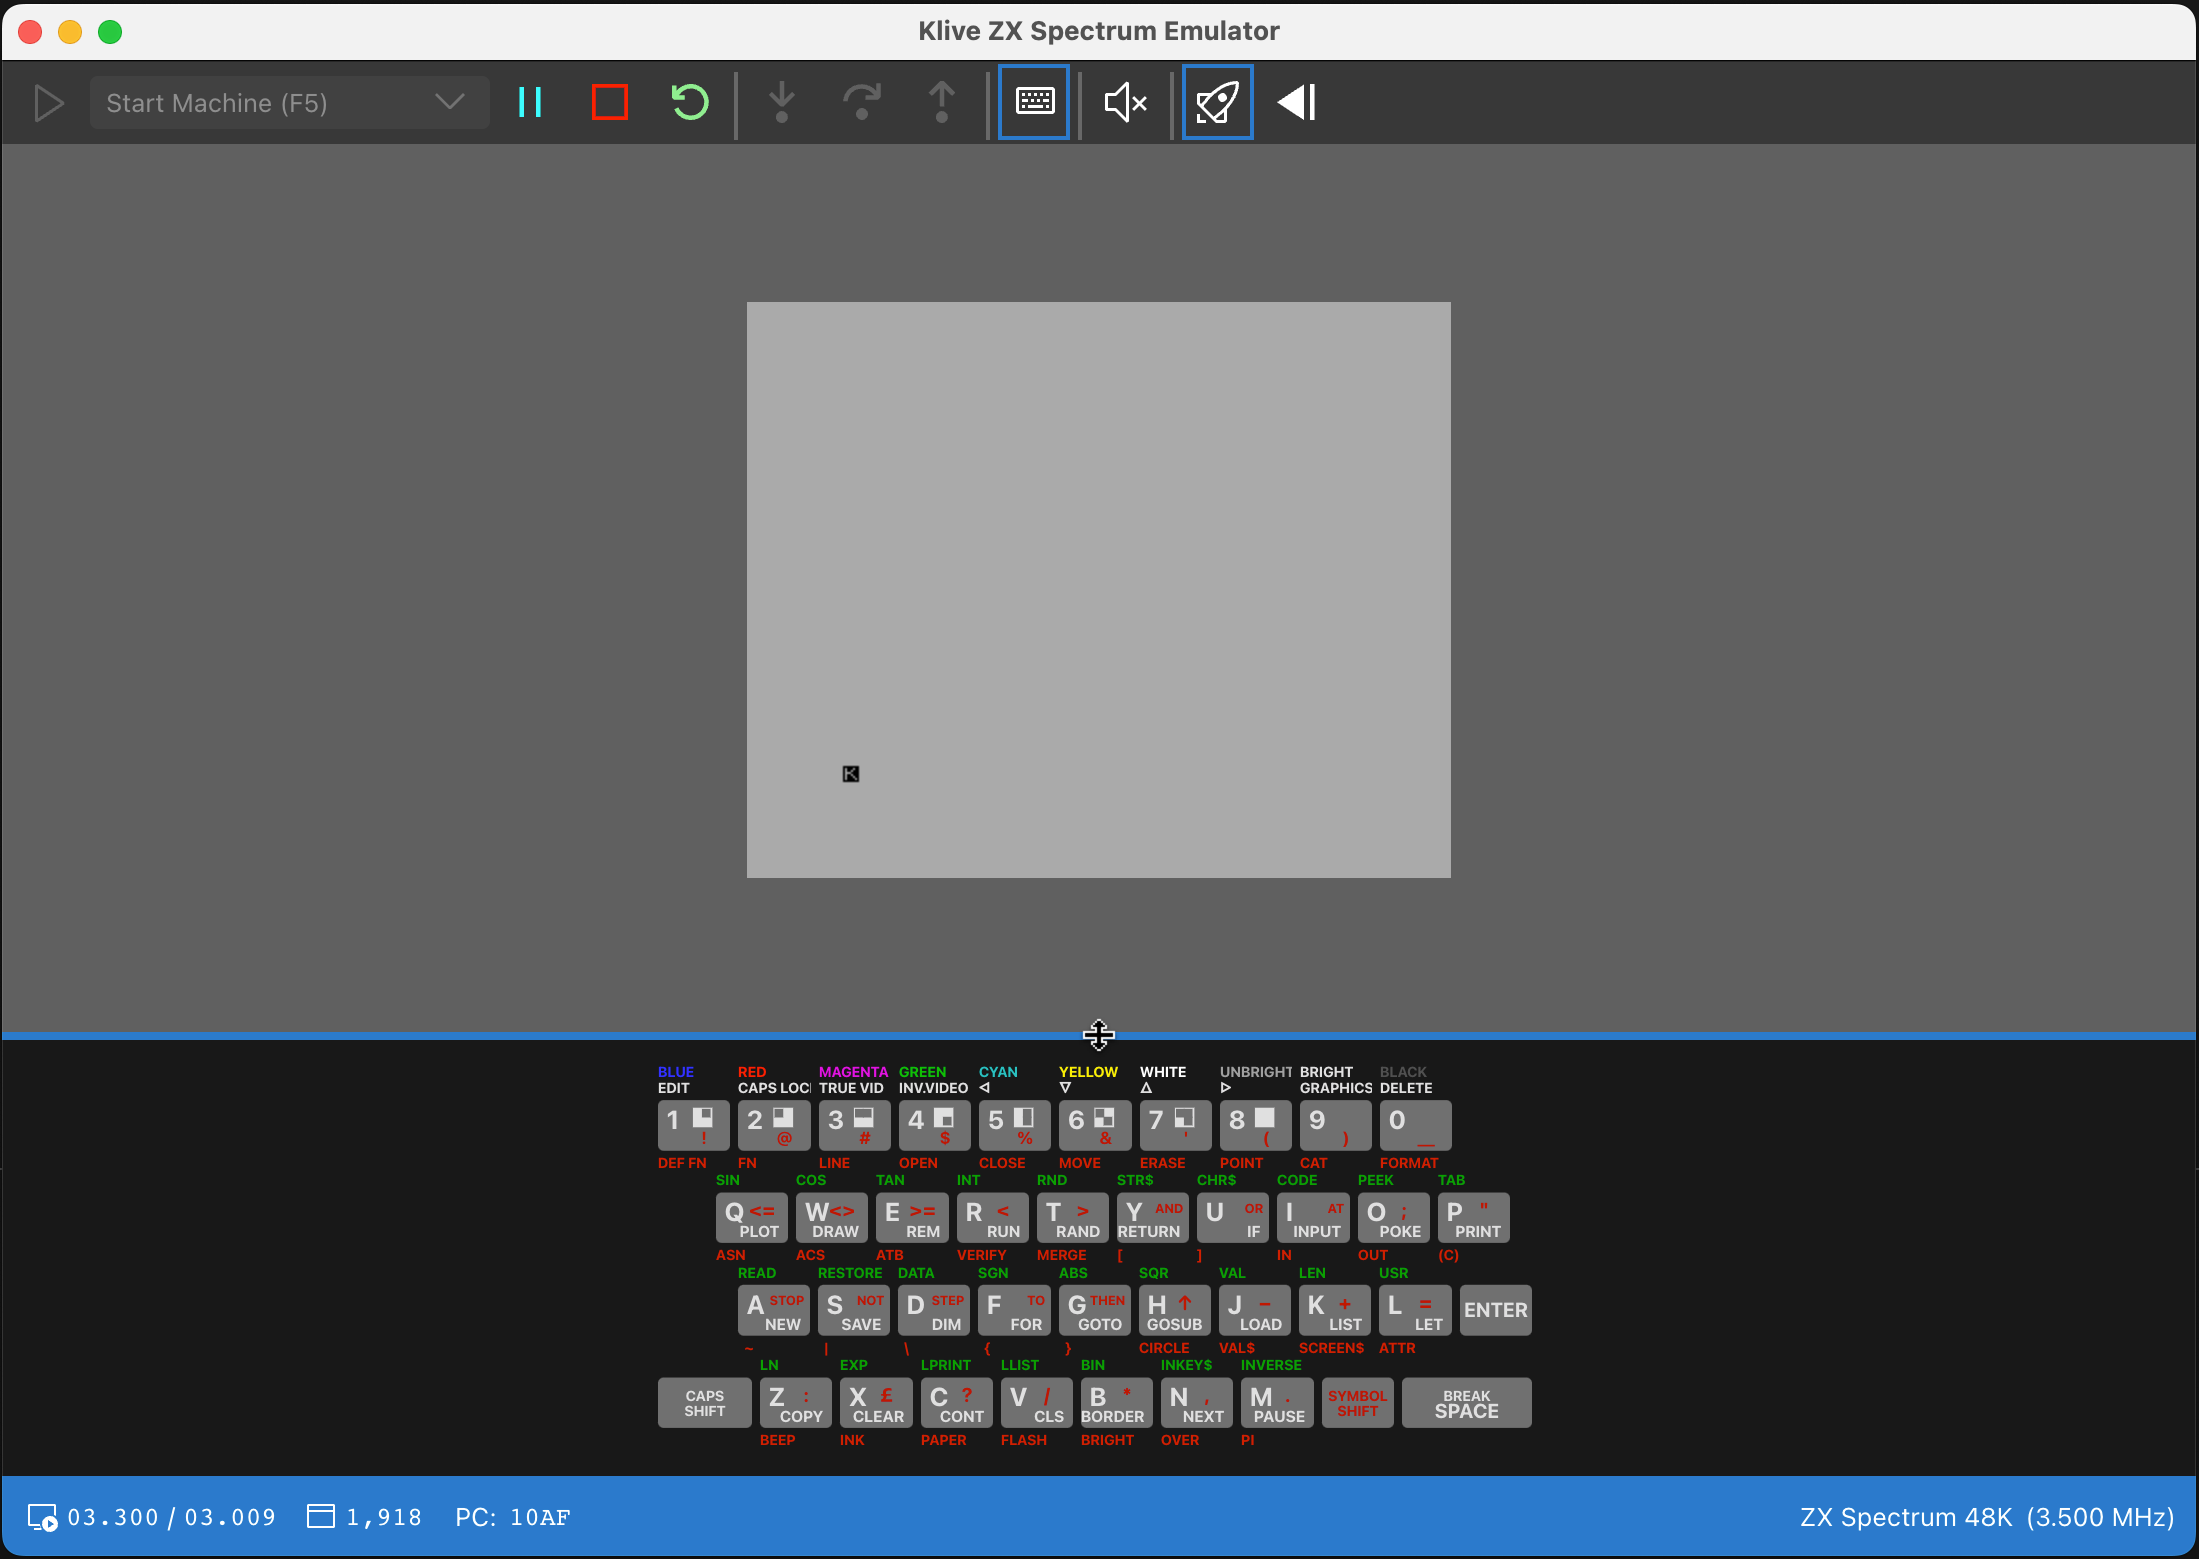This screenshot has width=2199, height=1559.
Task: Click the Step Out up-arrow icon
Action: (x=941, y=103)
